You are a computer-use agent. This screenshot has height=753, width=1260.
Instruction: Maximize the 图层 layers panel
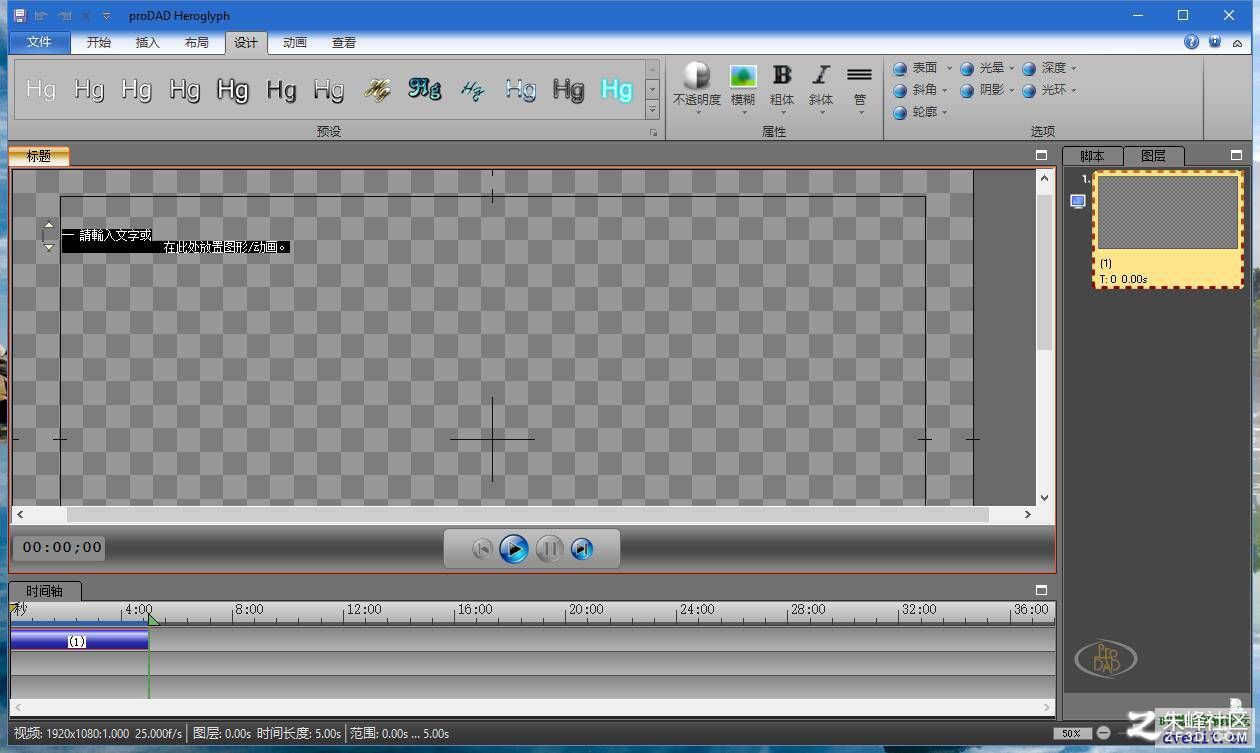1236,155
